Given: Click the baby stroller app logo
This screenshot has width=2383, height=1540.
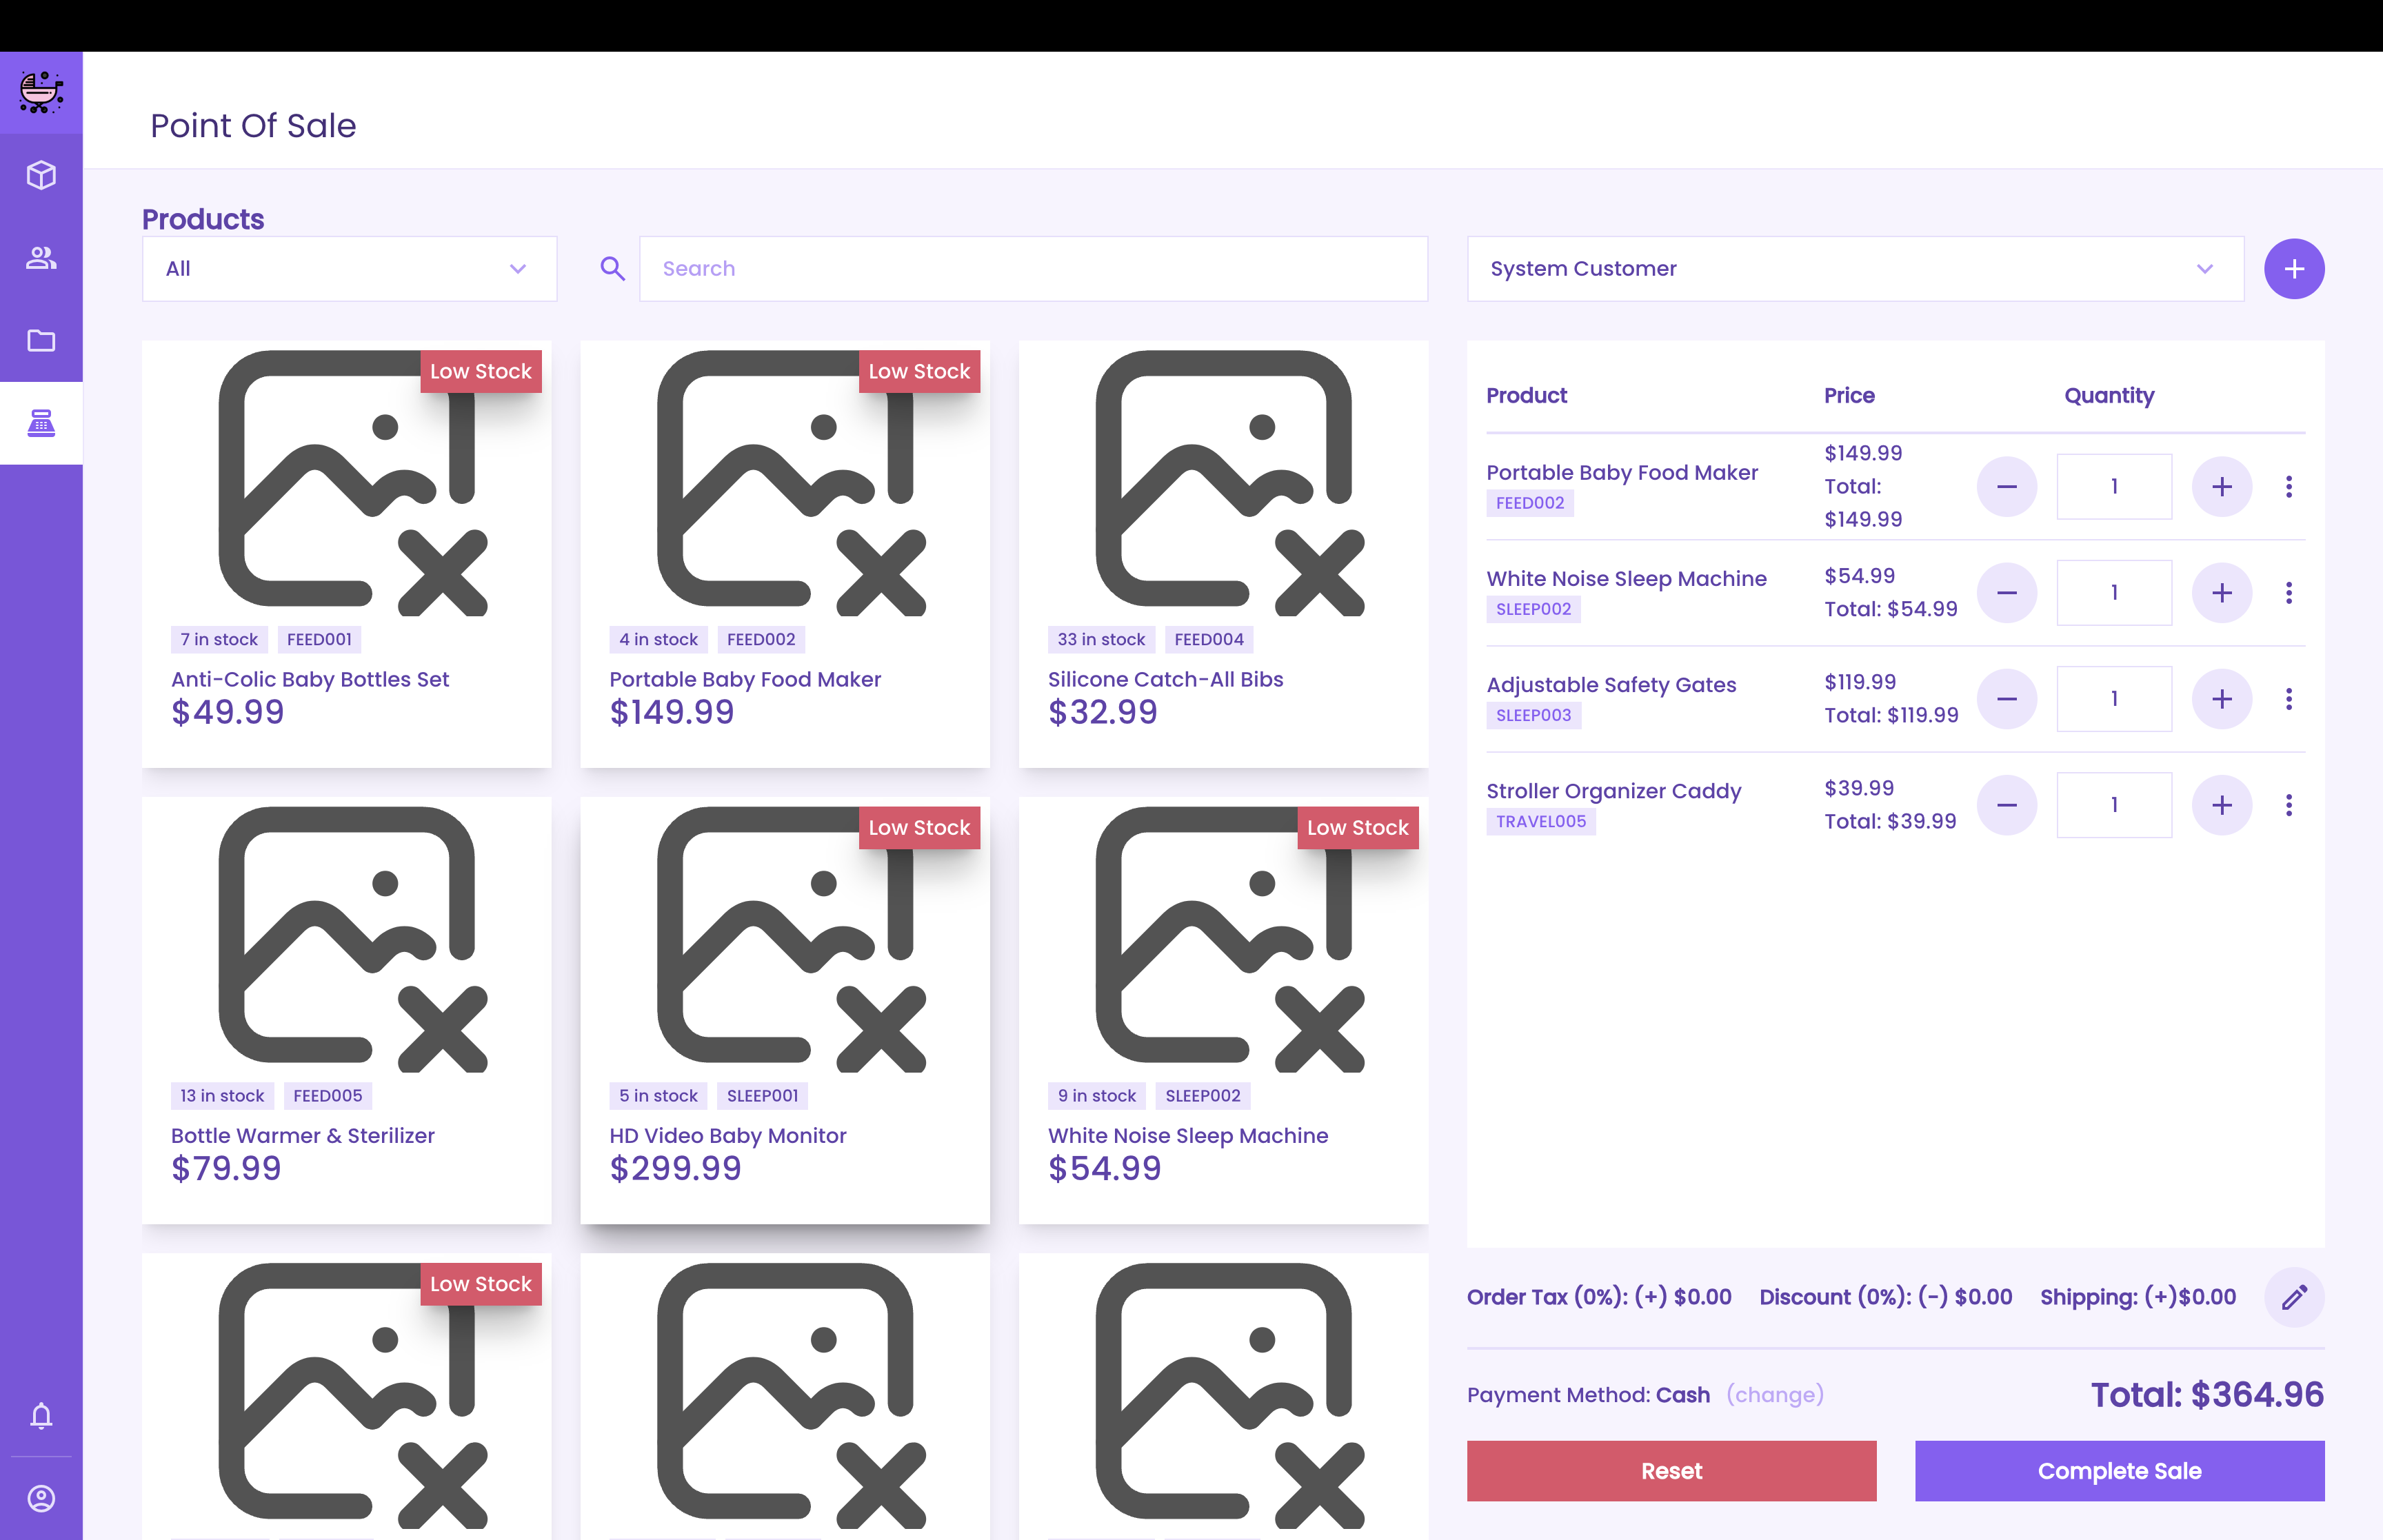Looking at the screenshot, I should coord(41,92).
